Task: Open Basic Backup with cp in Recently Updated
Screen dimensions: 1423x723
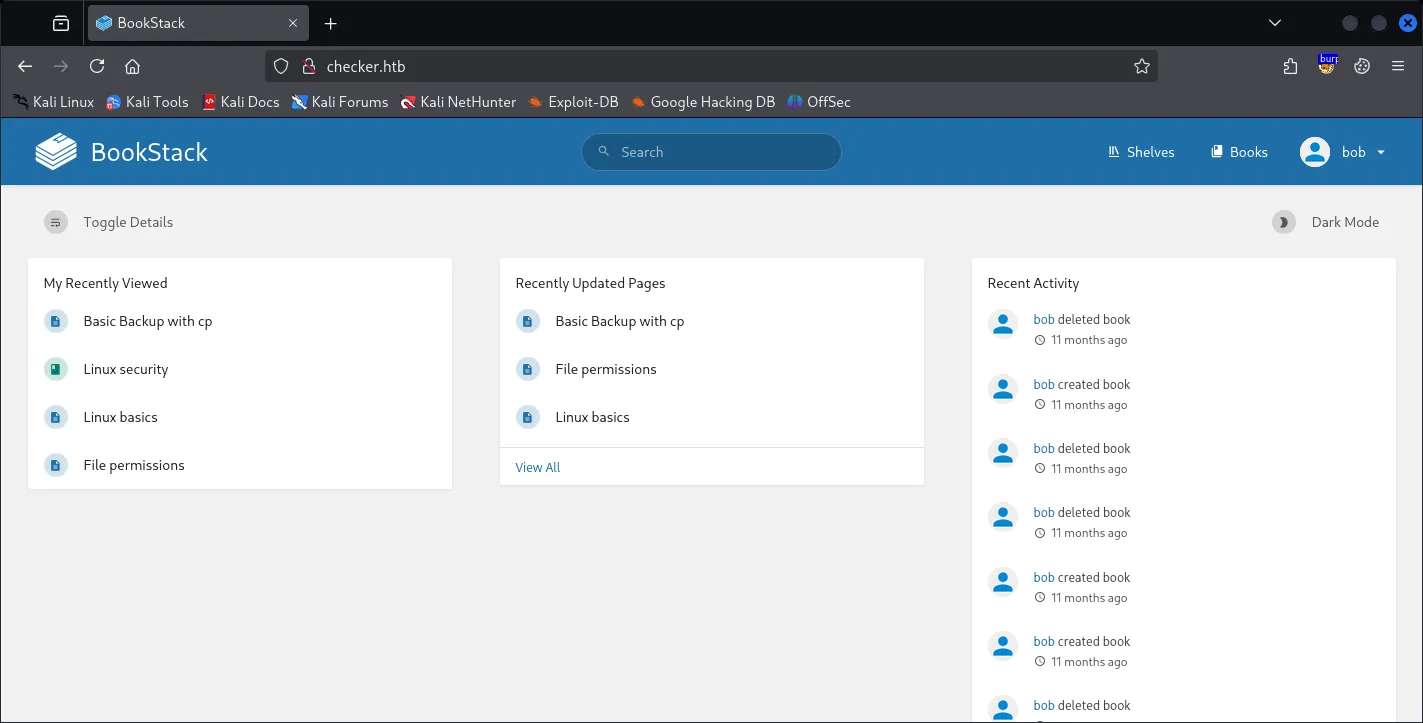Action: coord(620,321)
